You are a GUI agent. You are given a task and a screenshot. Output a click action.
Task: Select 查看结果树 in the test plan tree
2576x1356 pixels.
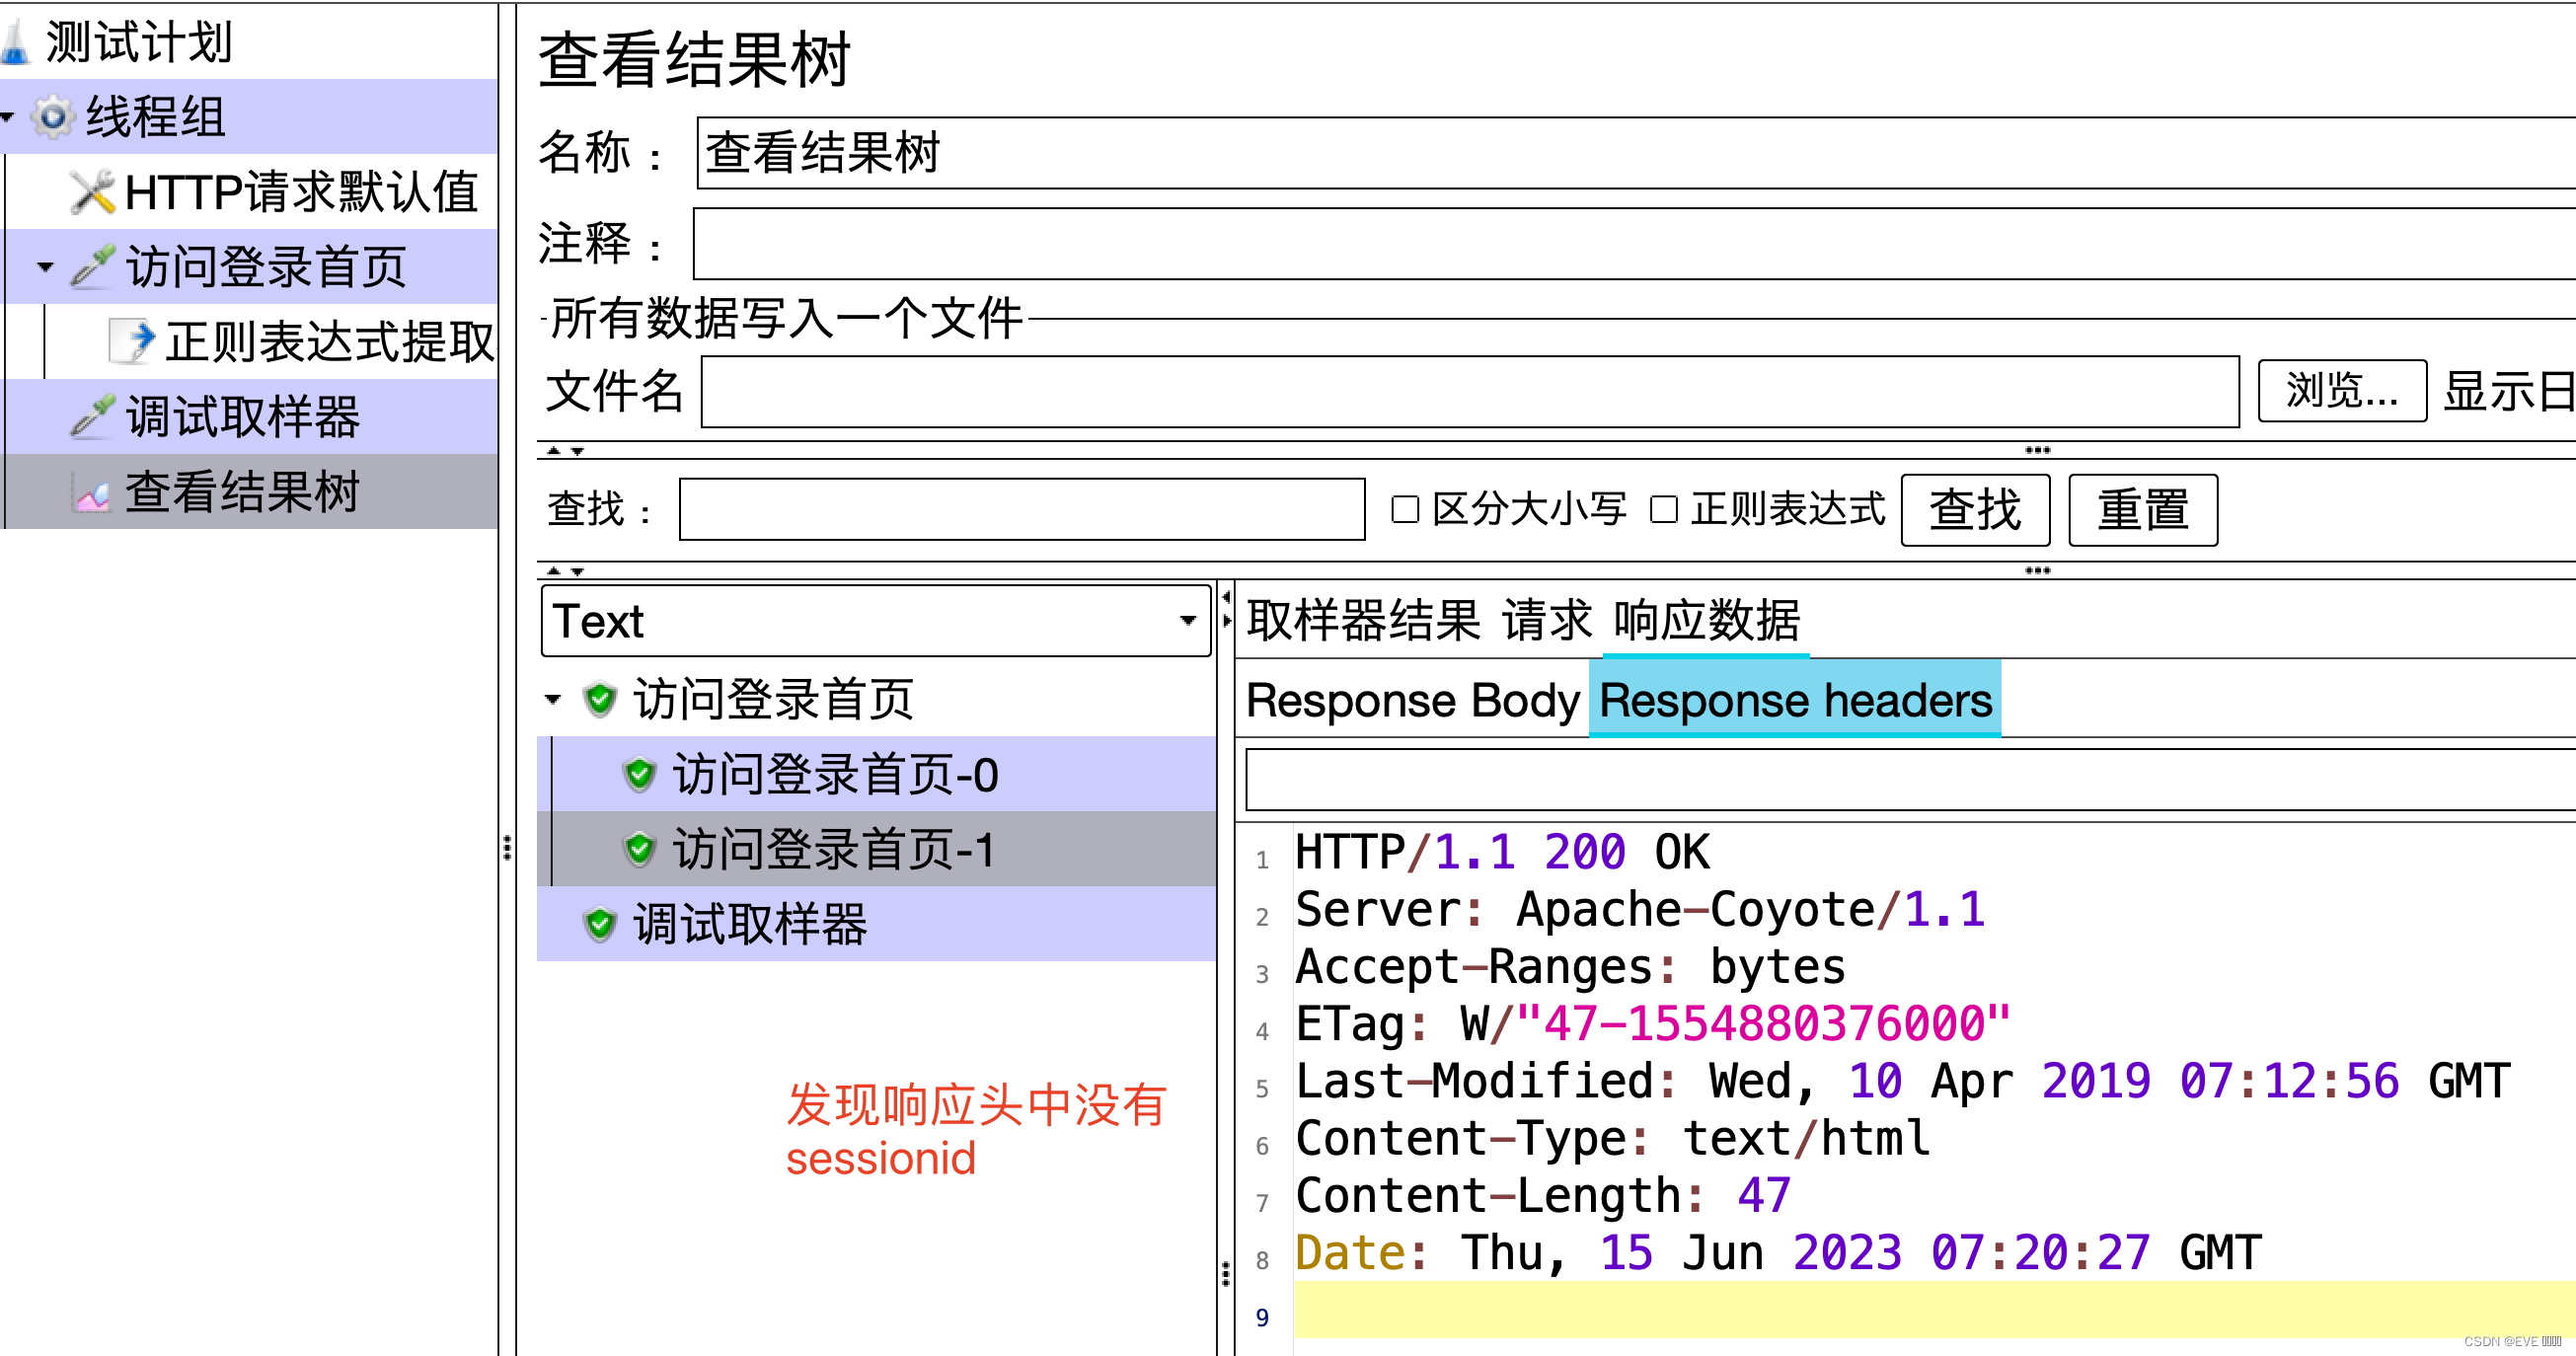[x=242, y=492]
